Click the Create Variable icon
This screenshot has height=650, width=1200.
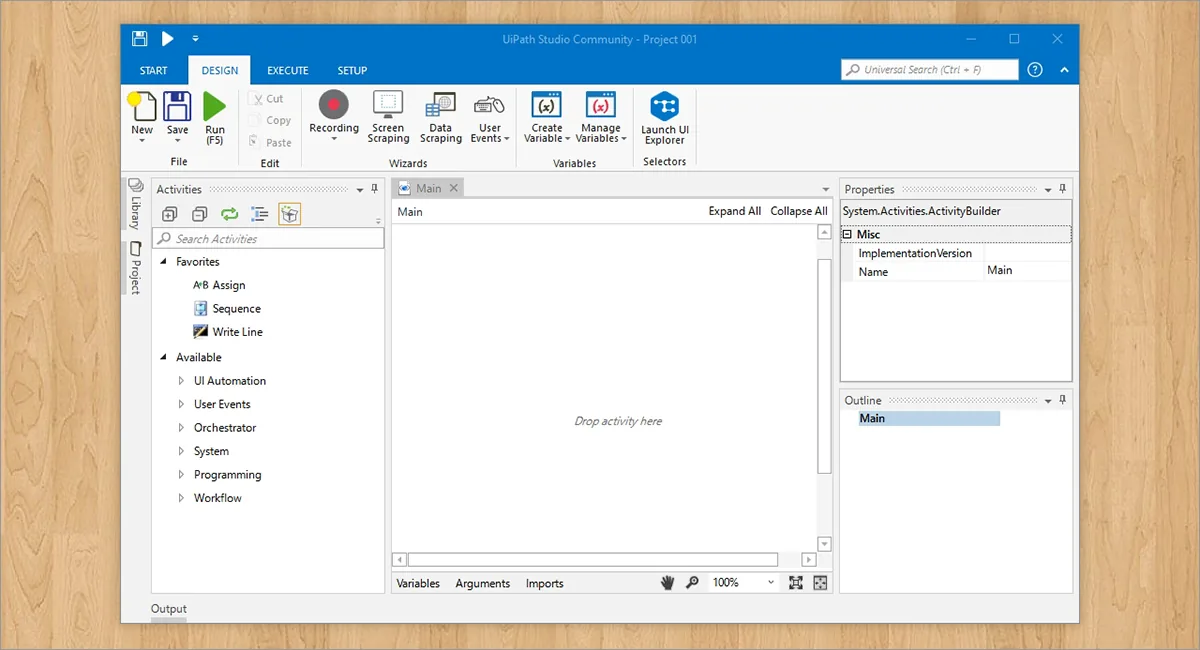pos(546,105)
